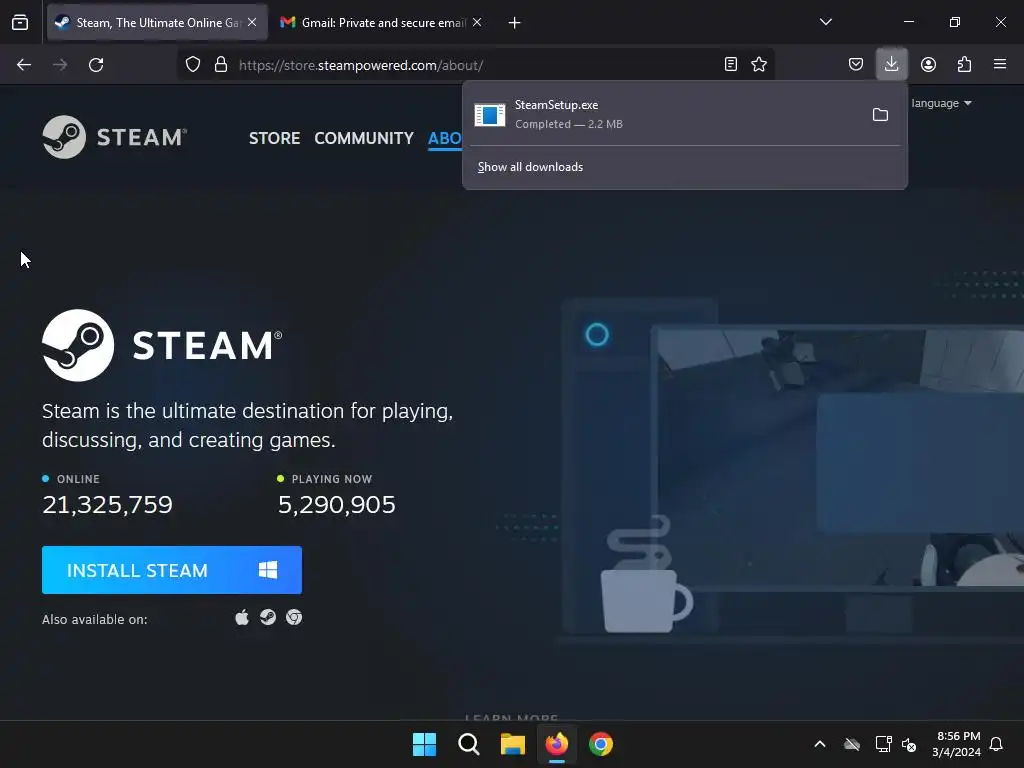Screen dimensions: 1024x768
Task: Click Firefox icon in taskbar
Action: [x=556, y=744]
